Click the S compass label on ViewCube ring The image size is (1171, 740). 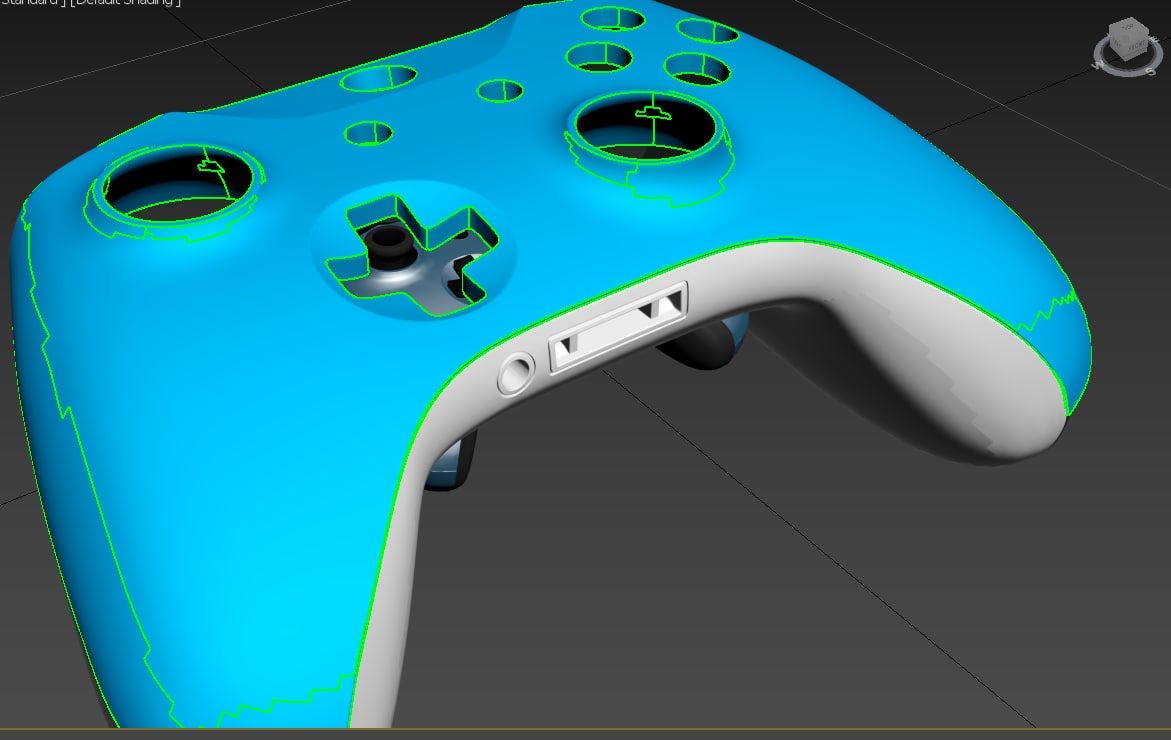click(x=1150, y=71)
